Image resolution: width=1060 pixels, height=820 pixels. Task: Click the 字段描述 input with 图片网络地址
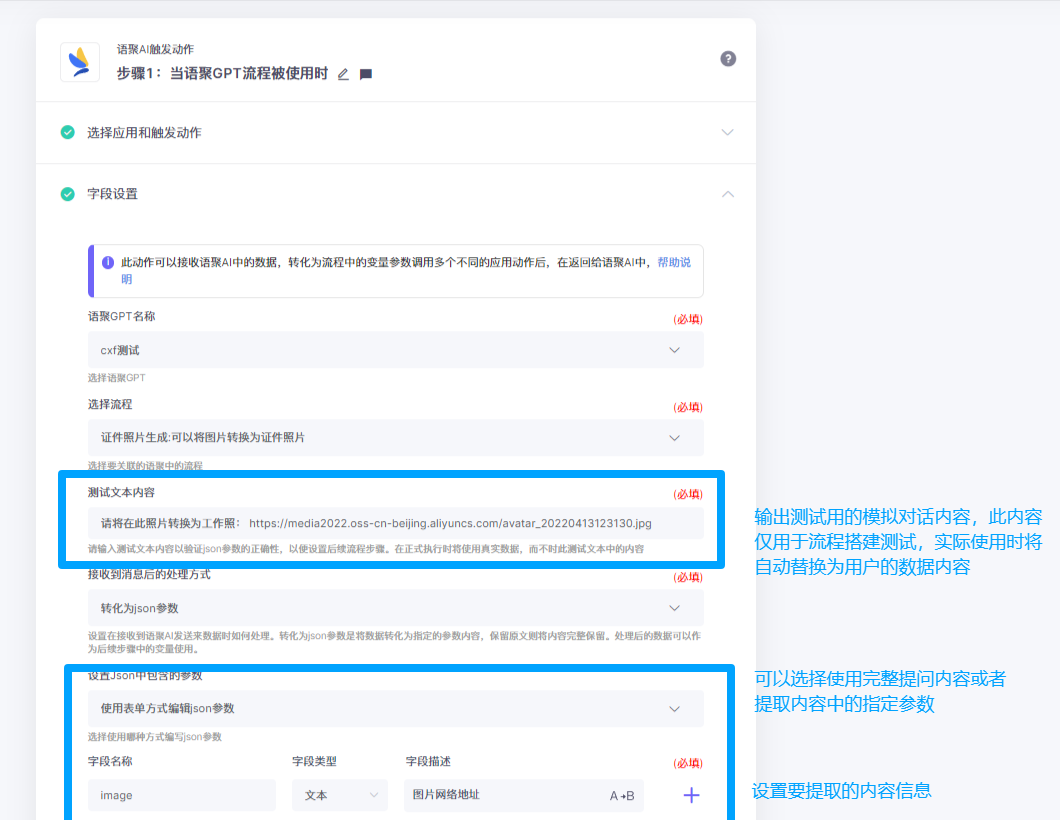click(x=524, y=795)
